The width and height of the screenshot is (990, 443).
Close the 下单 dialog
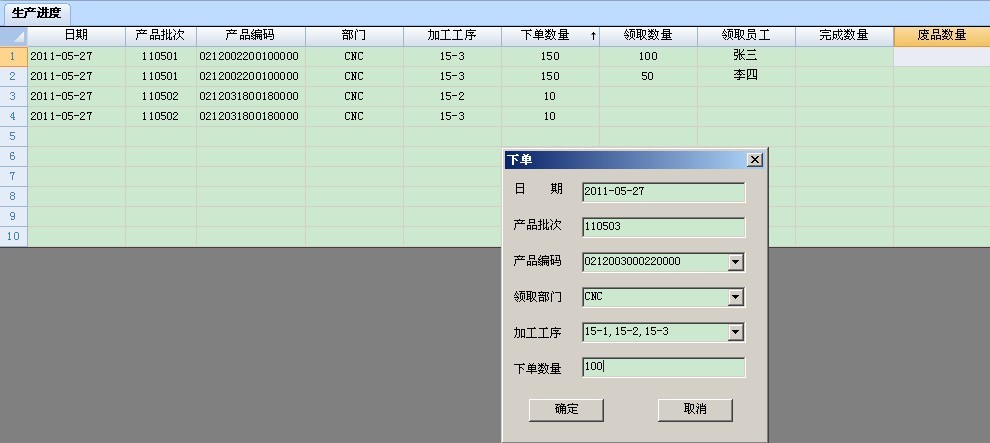point(754,160)
